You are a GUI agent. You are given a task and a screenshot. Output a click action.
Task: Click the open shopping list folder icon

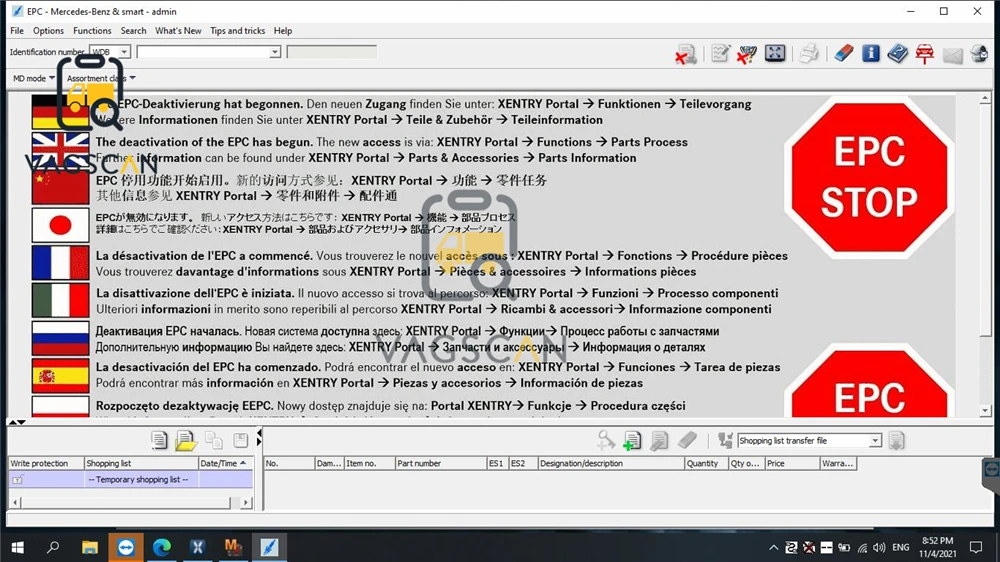click(x=186, y=440)
